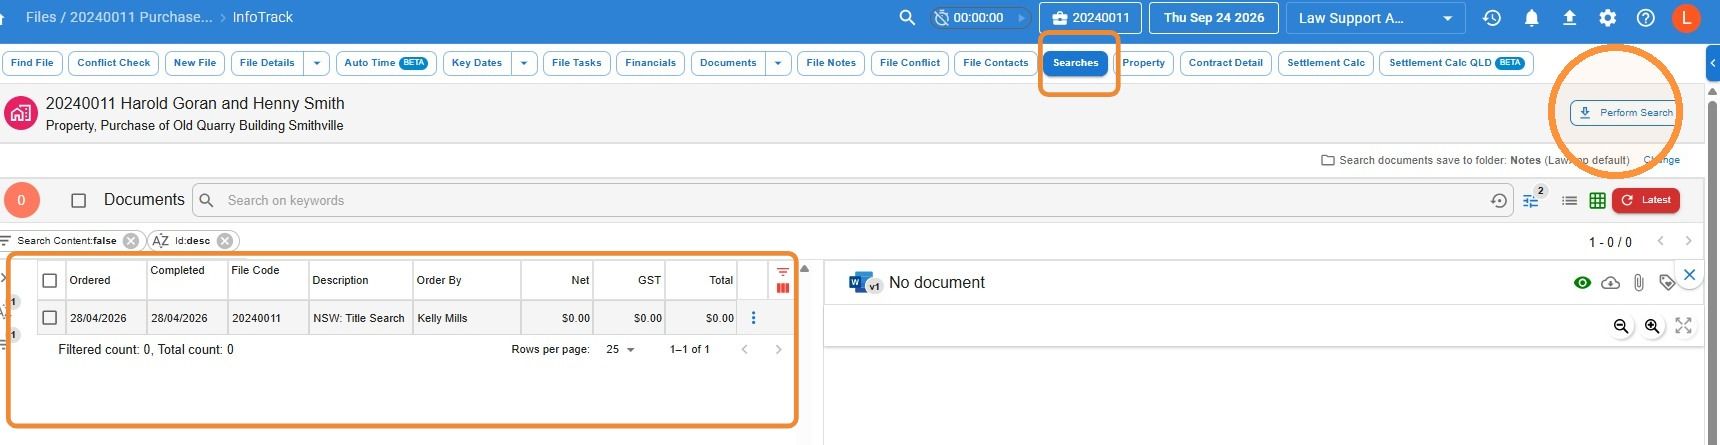Go to next documents page arrow near 1 - 0 / 0
This screenshot has width=1720, height=445.
[x=1688, y=241]
